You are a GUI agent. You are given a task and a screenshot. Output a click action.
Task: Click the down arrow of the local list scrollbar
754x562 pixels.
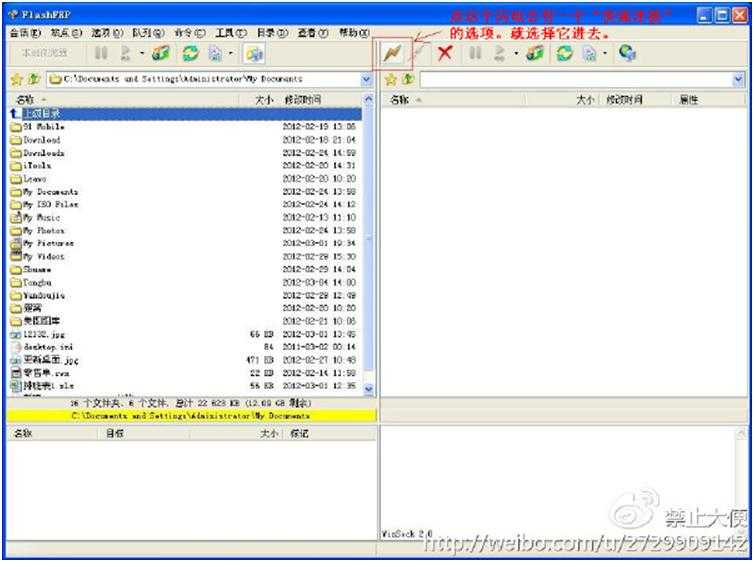tap(369, 389)
